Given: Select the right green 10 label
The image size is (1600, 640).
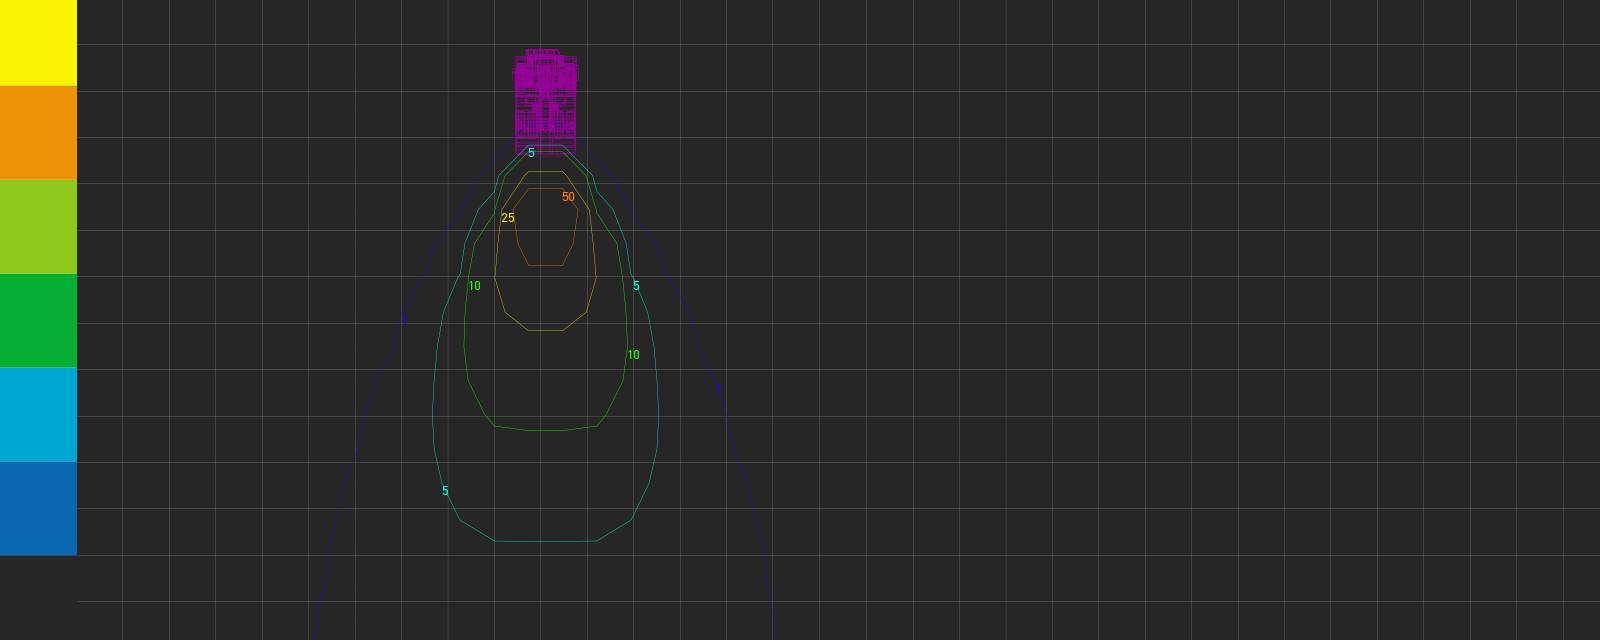Looking at the screenshot, I should coord(633,355).
